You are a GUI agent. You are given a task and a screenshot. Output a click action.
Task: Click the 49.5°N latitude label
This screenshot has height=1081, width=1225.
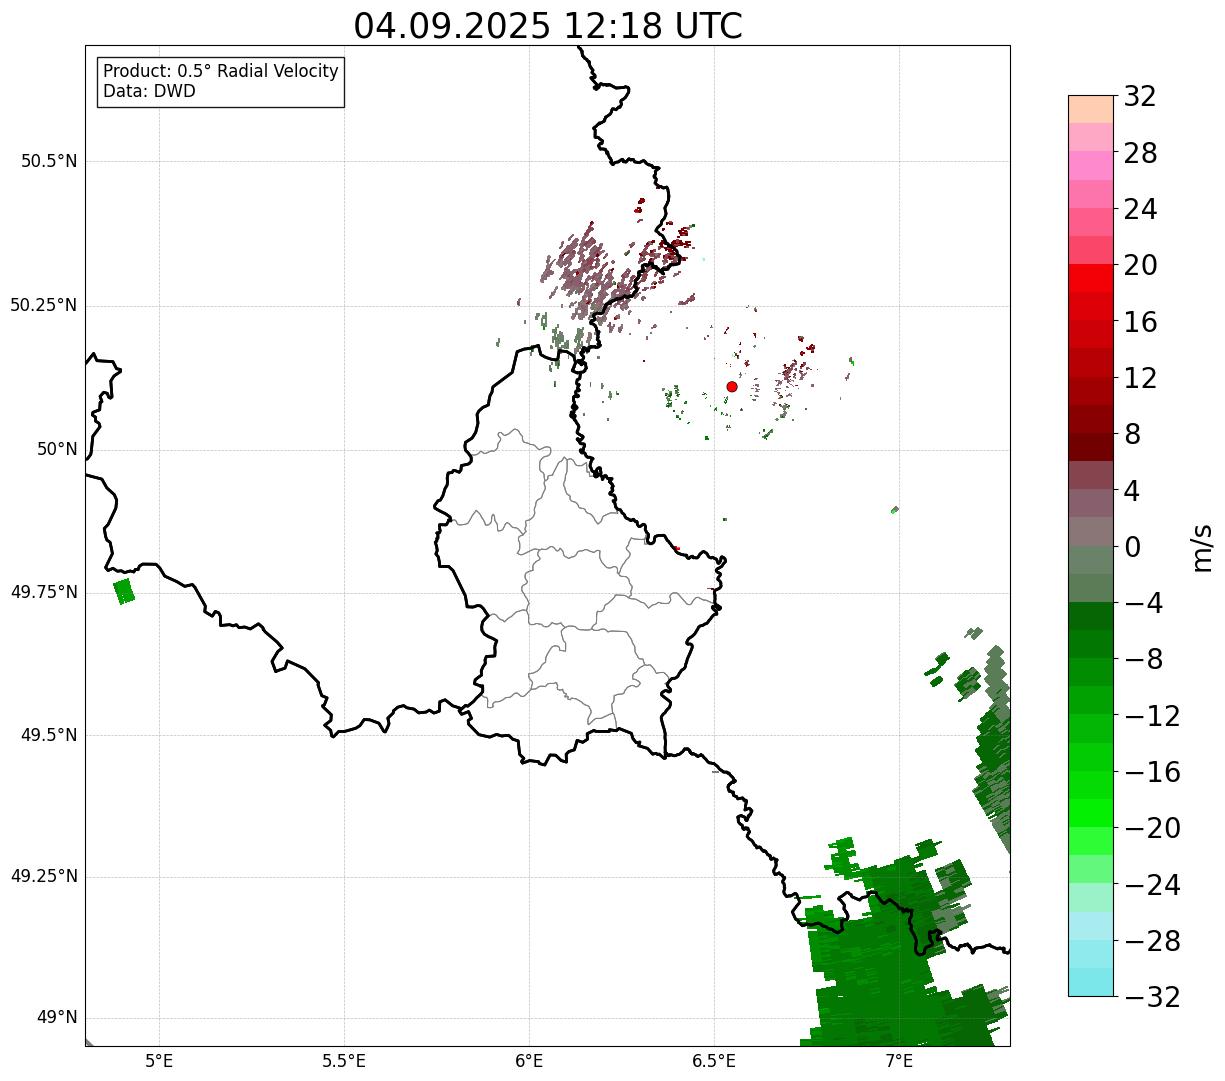coord(49,735)
